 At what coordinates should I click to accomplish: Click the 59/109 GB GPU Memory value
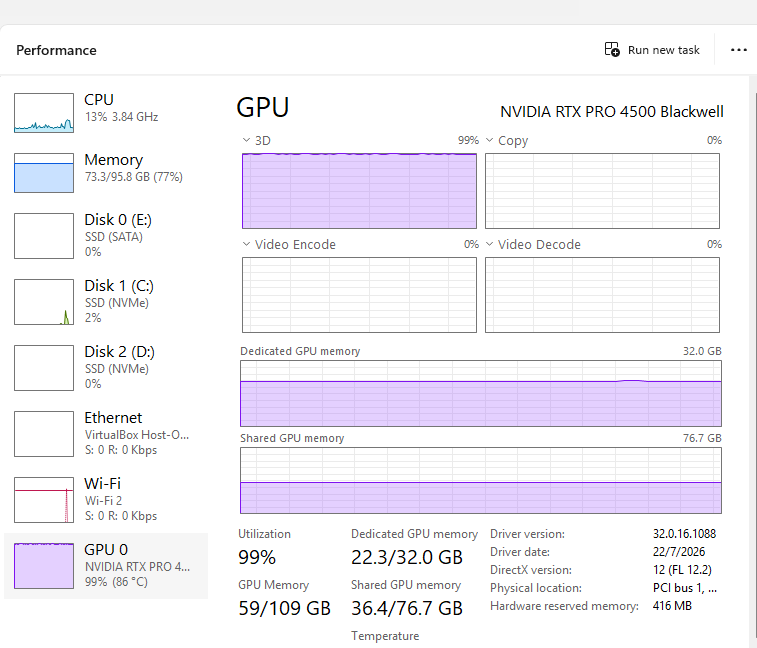(284, 608)
